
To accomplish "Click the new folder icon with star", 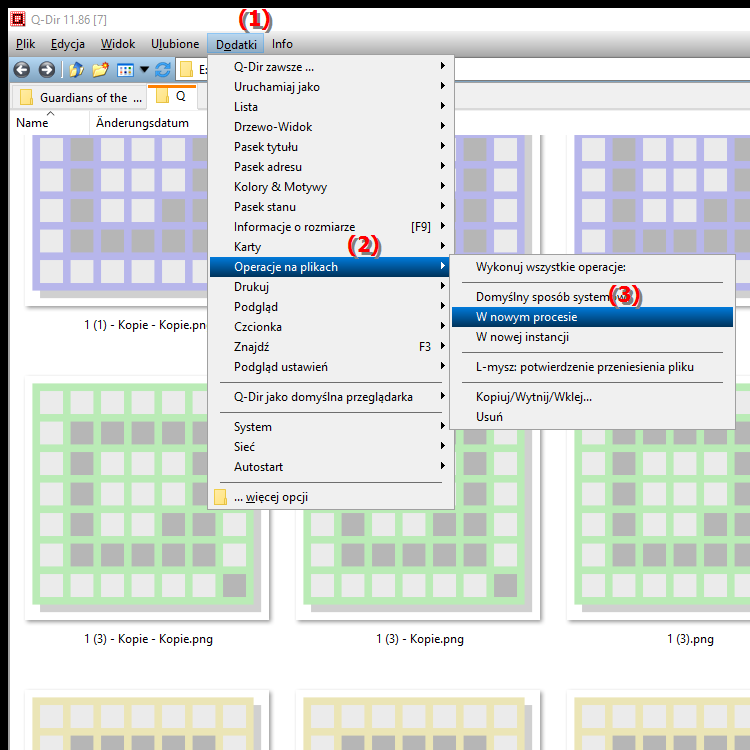I will (x=100, y=70).
